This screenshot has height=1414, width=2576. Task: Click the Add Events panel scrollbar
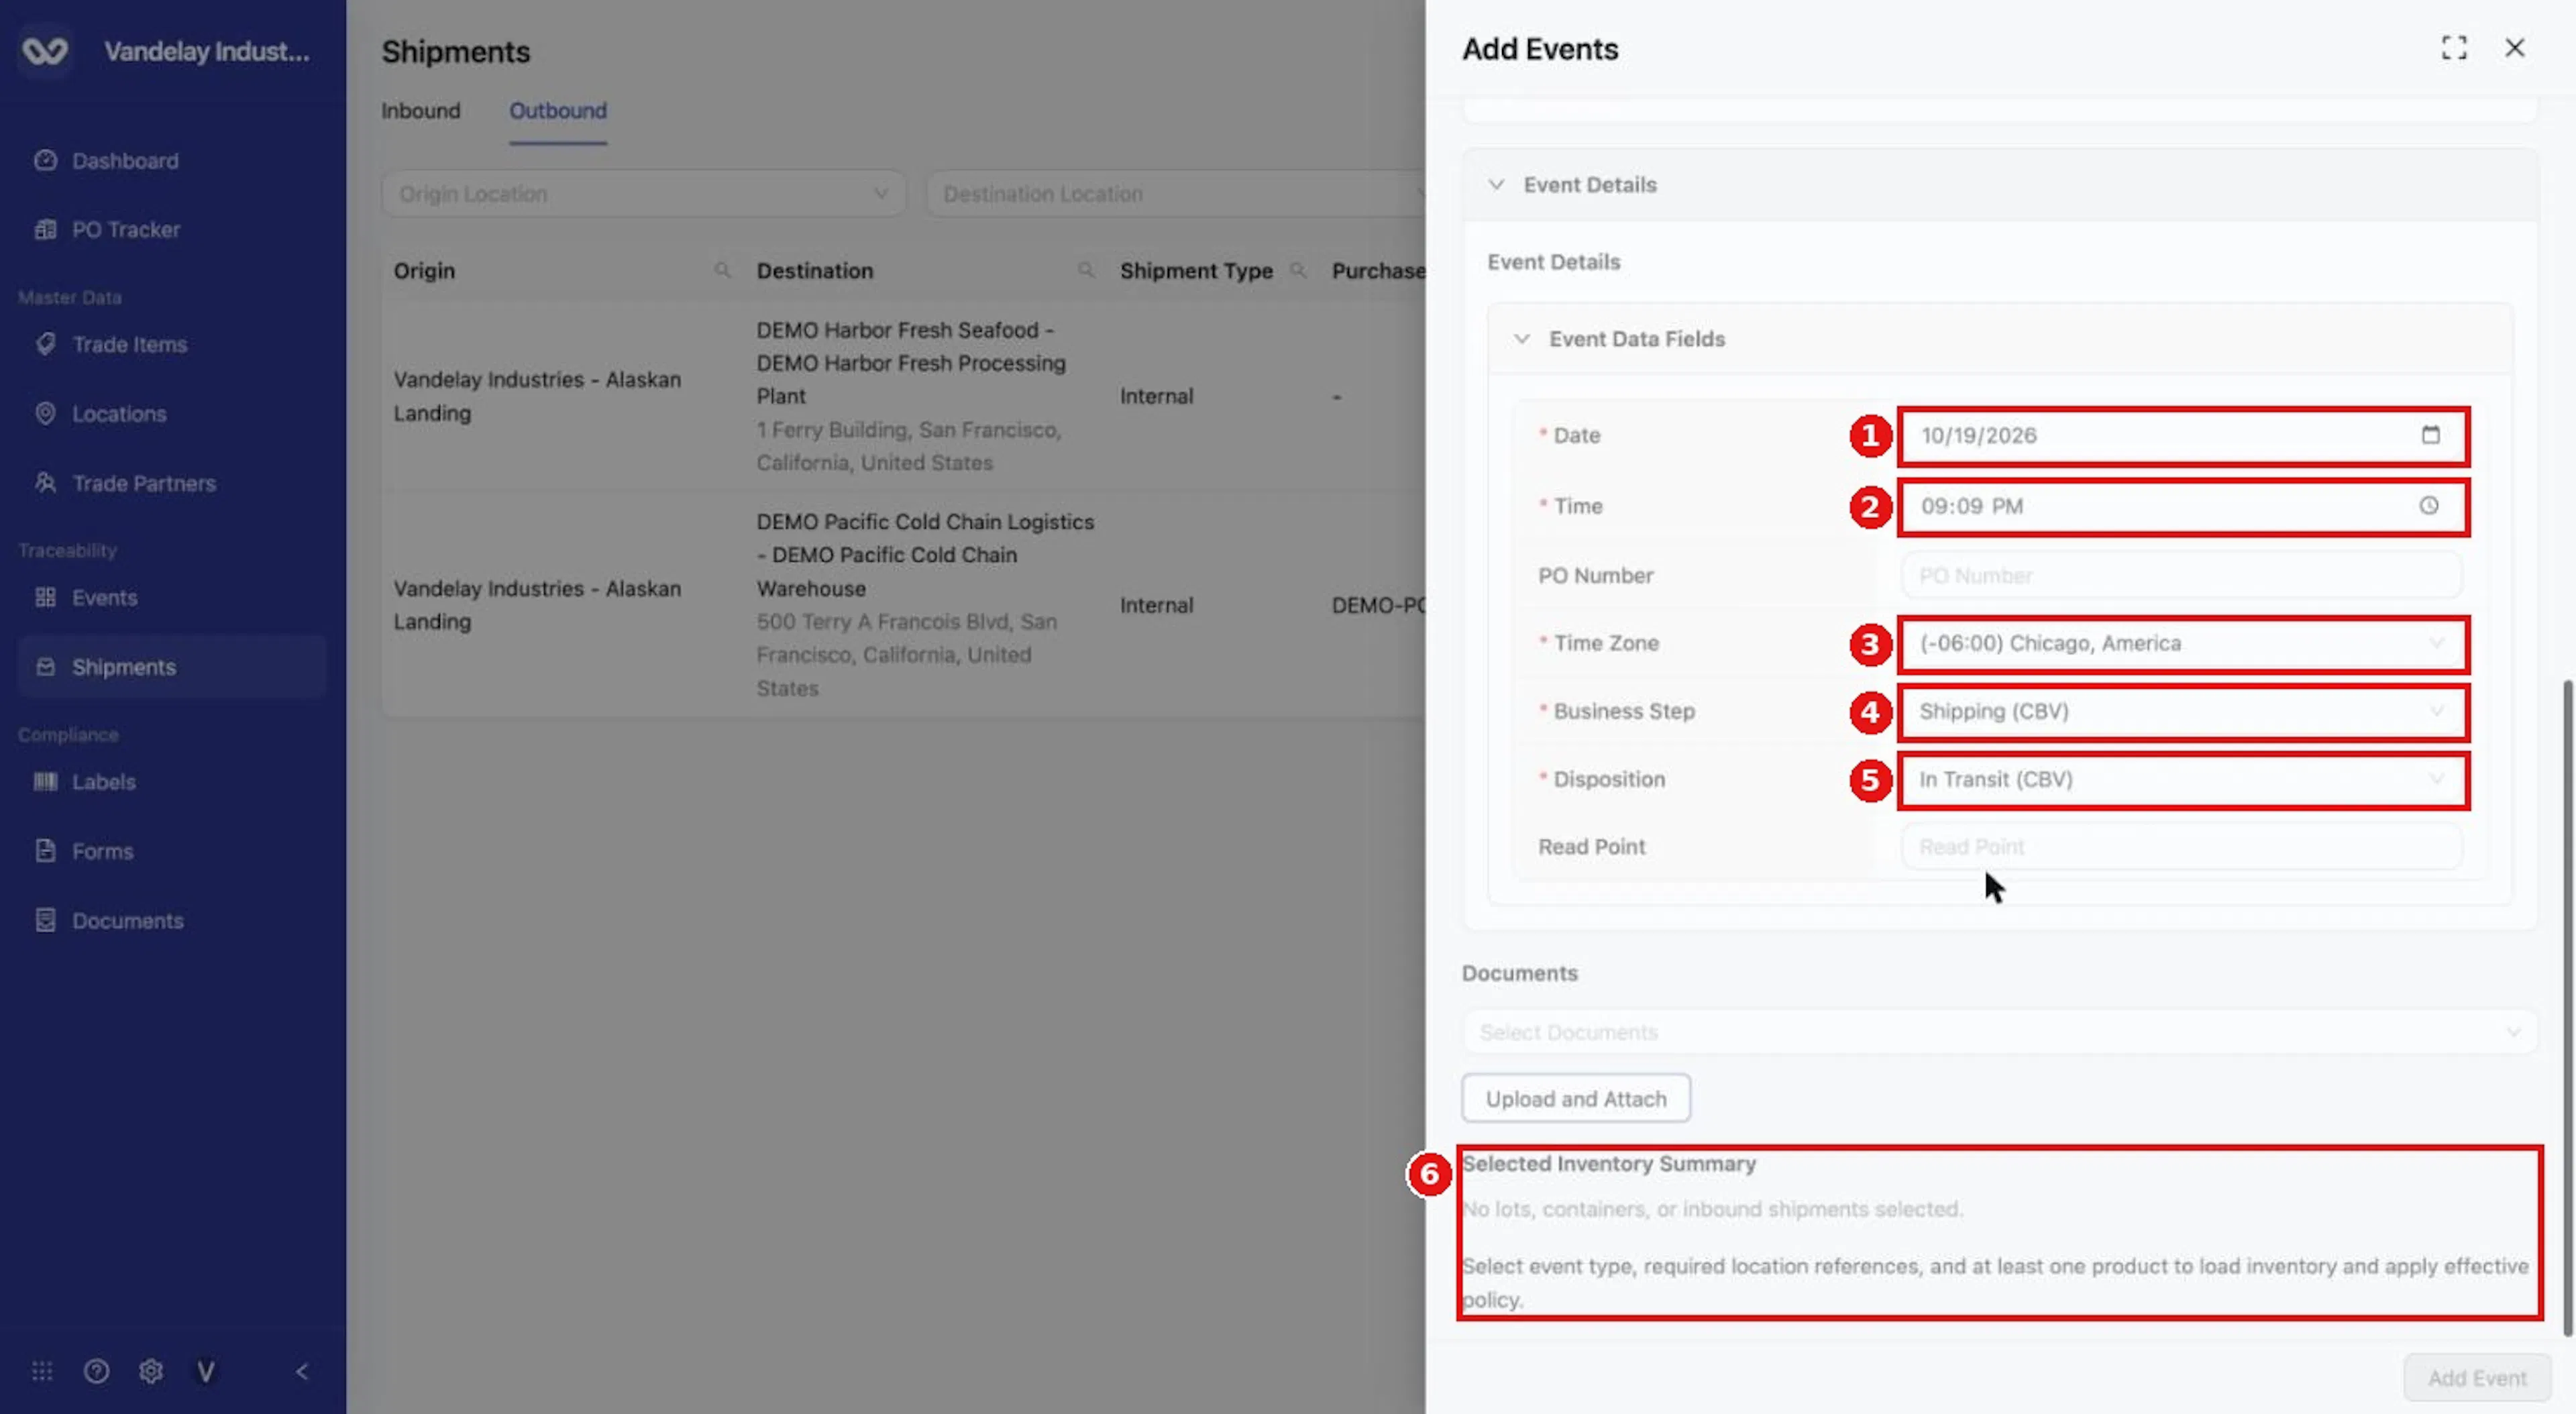click(x=2566, y=1008)
